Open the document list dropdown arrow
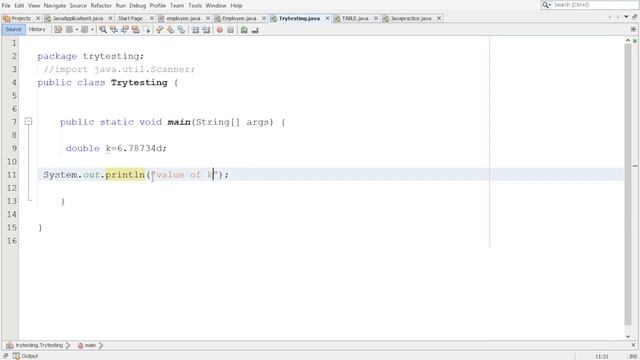The width and height of the screenshot is (640, 360). [x=626, y=17]
